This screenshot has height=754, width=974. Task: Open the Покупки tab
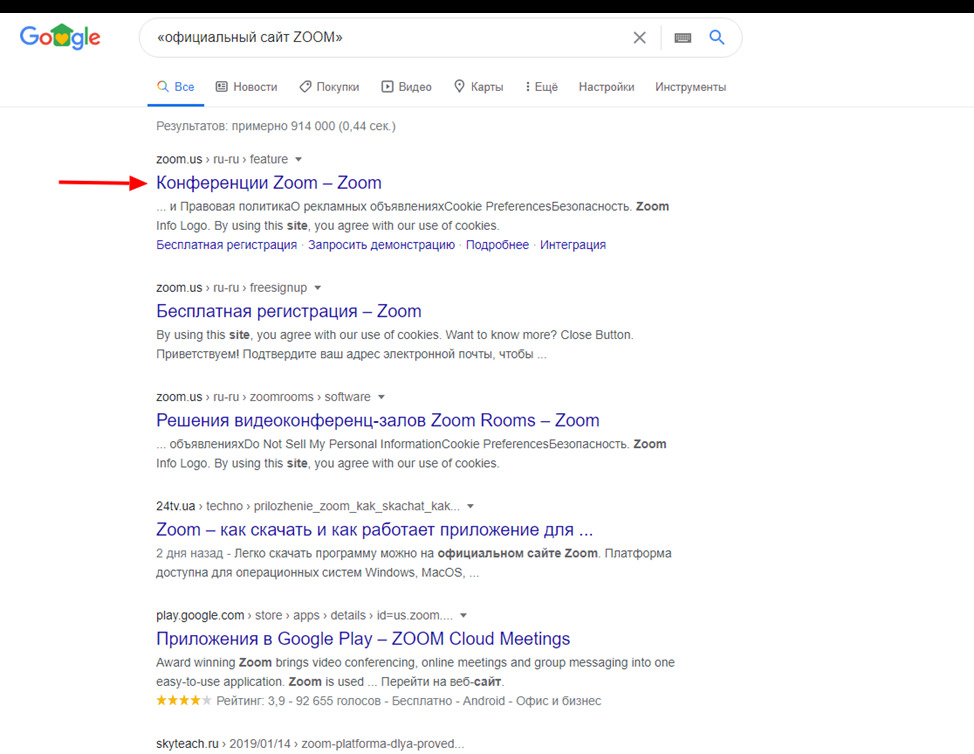coord(329,87)
